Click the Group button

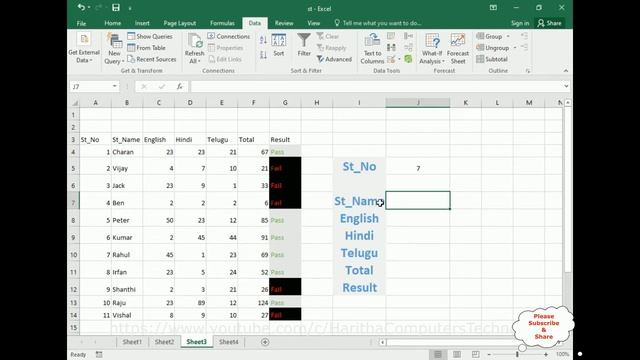point(489,36)
